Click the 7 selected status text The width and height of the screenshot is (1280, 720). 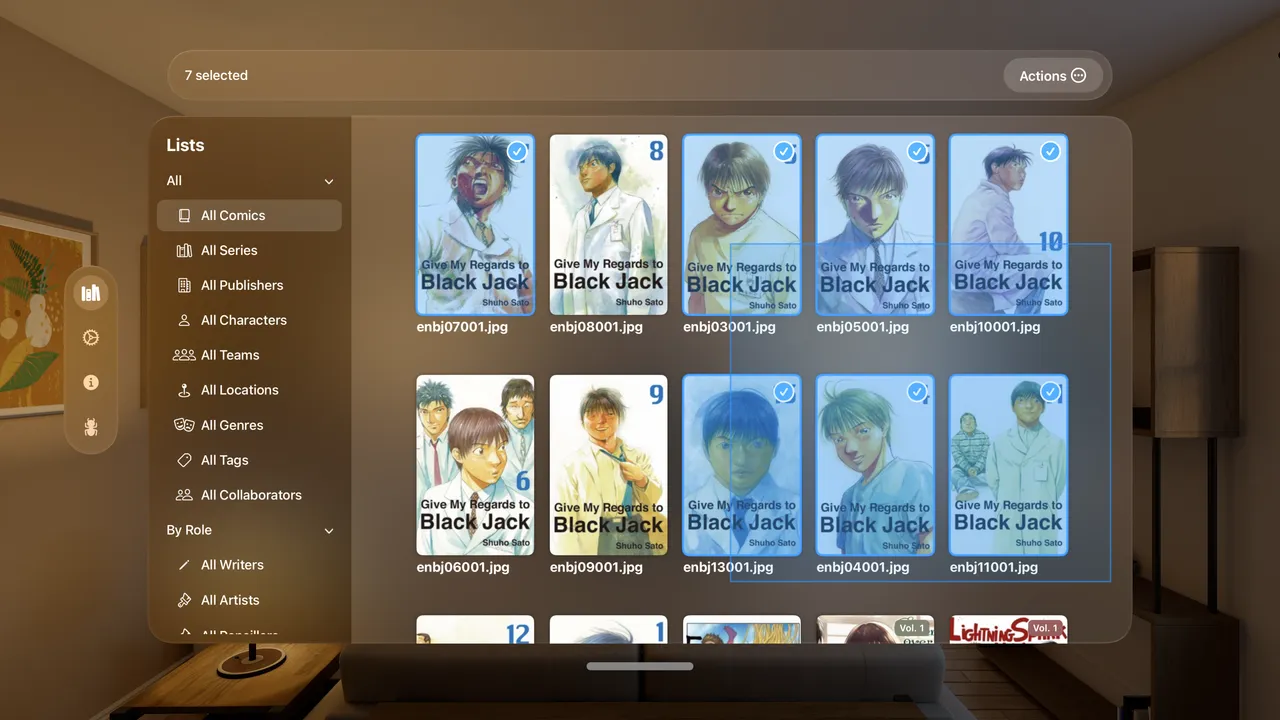(x=216, y=76)
